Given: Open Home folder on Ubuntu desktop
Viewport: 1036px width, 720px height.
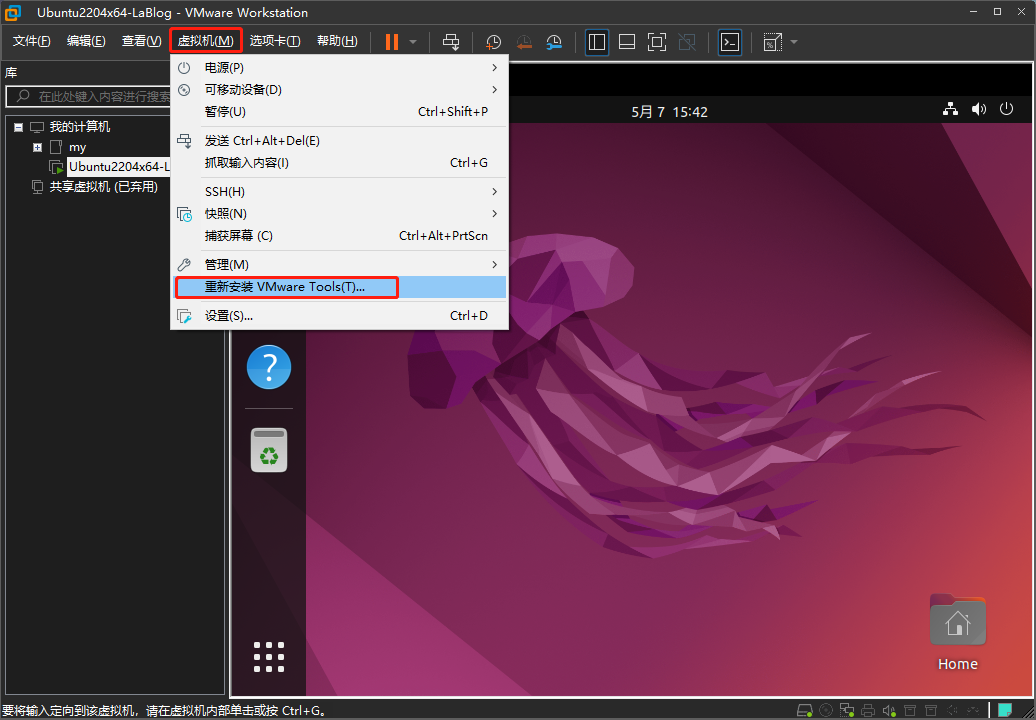Looking at the screenshot, I should click(957, 632).
